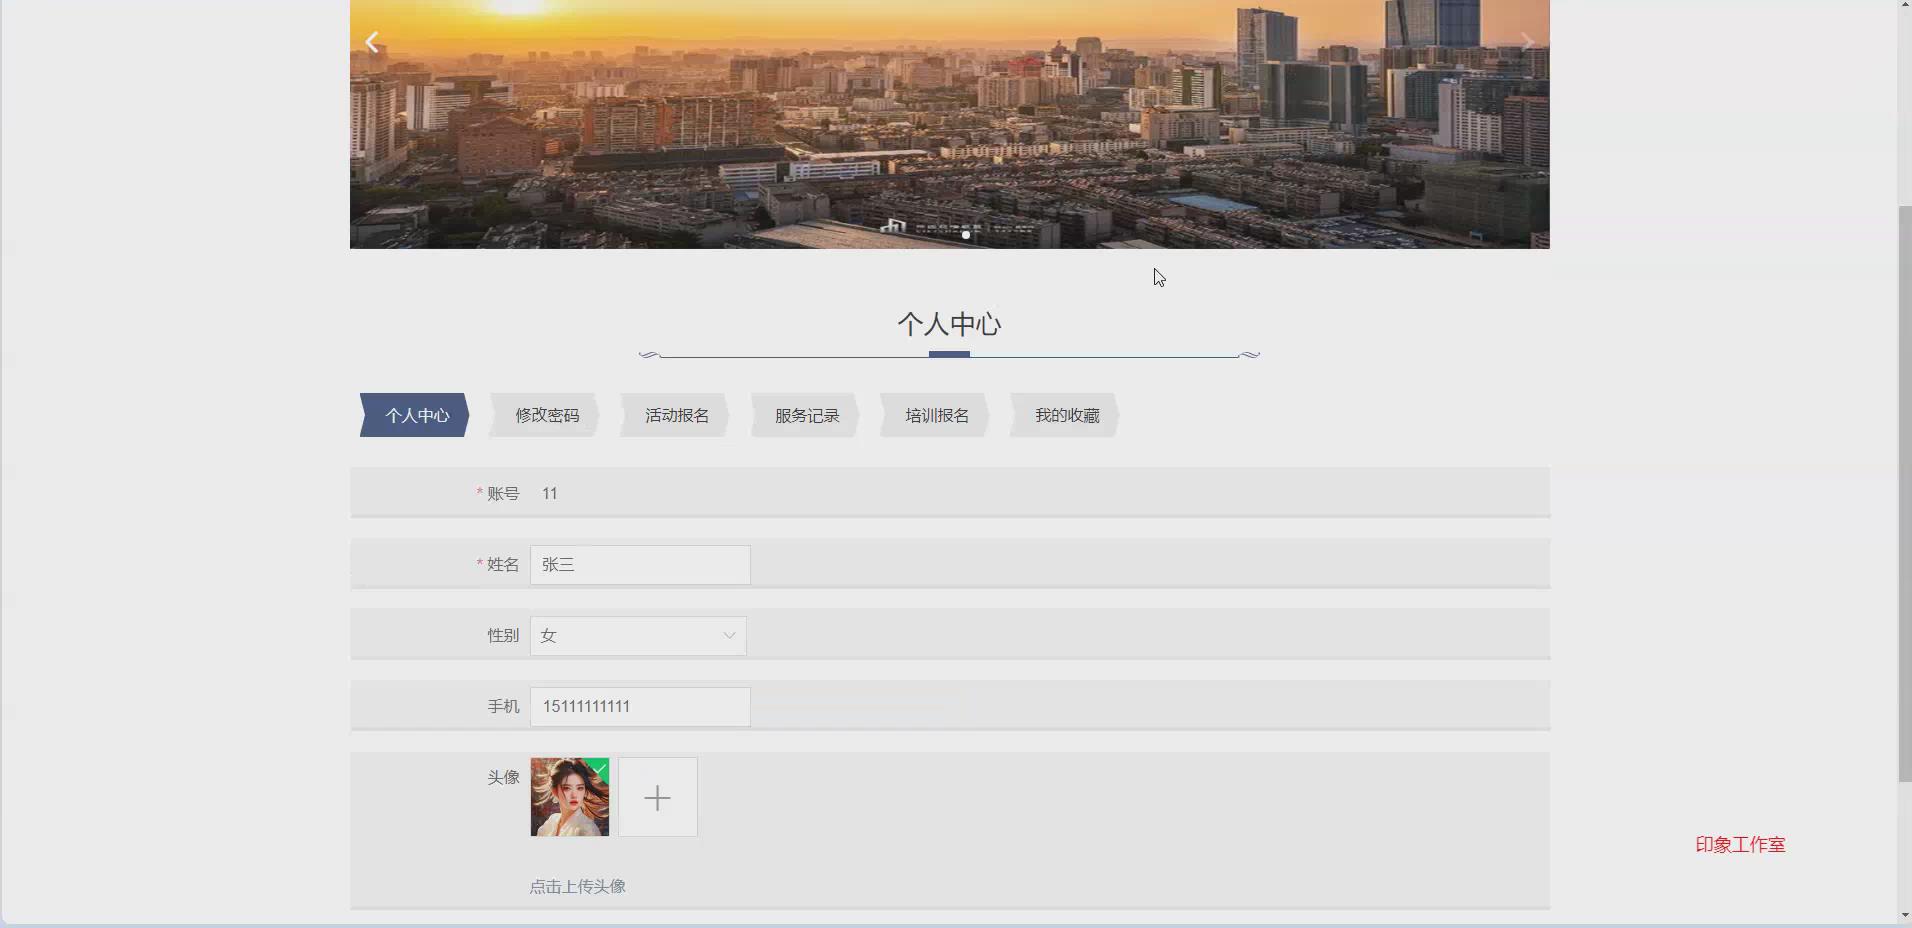Expand the gender options with the chevron
1912x928 pixels.
729,635
